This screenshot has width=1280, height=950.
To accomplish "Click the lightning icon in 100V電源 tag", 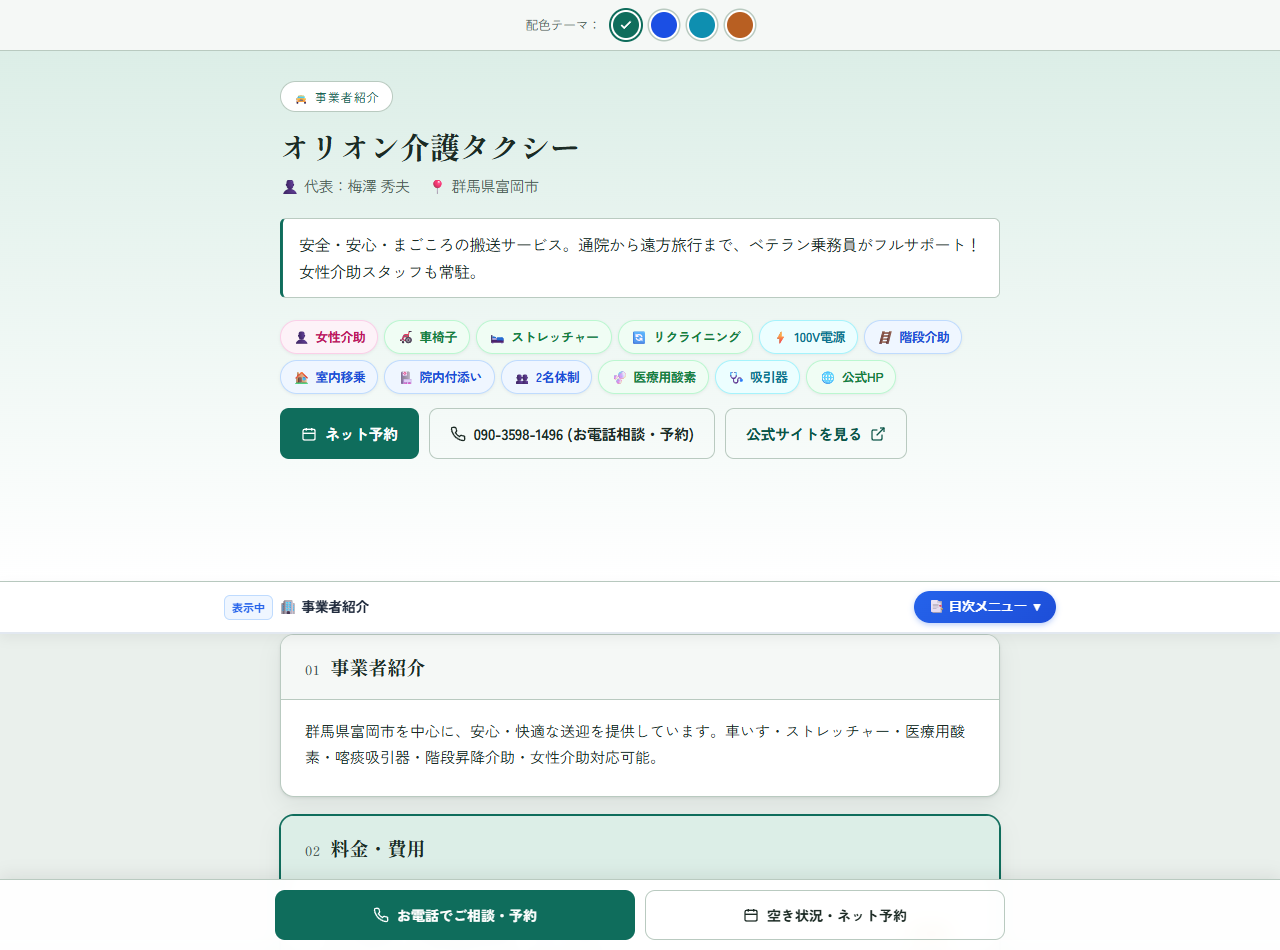I will [x=780, y=338].
